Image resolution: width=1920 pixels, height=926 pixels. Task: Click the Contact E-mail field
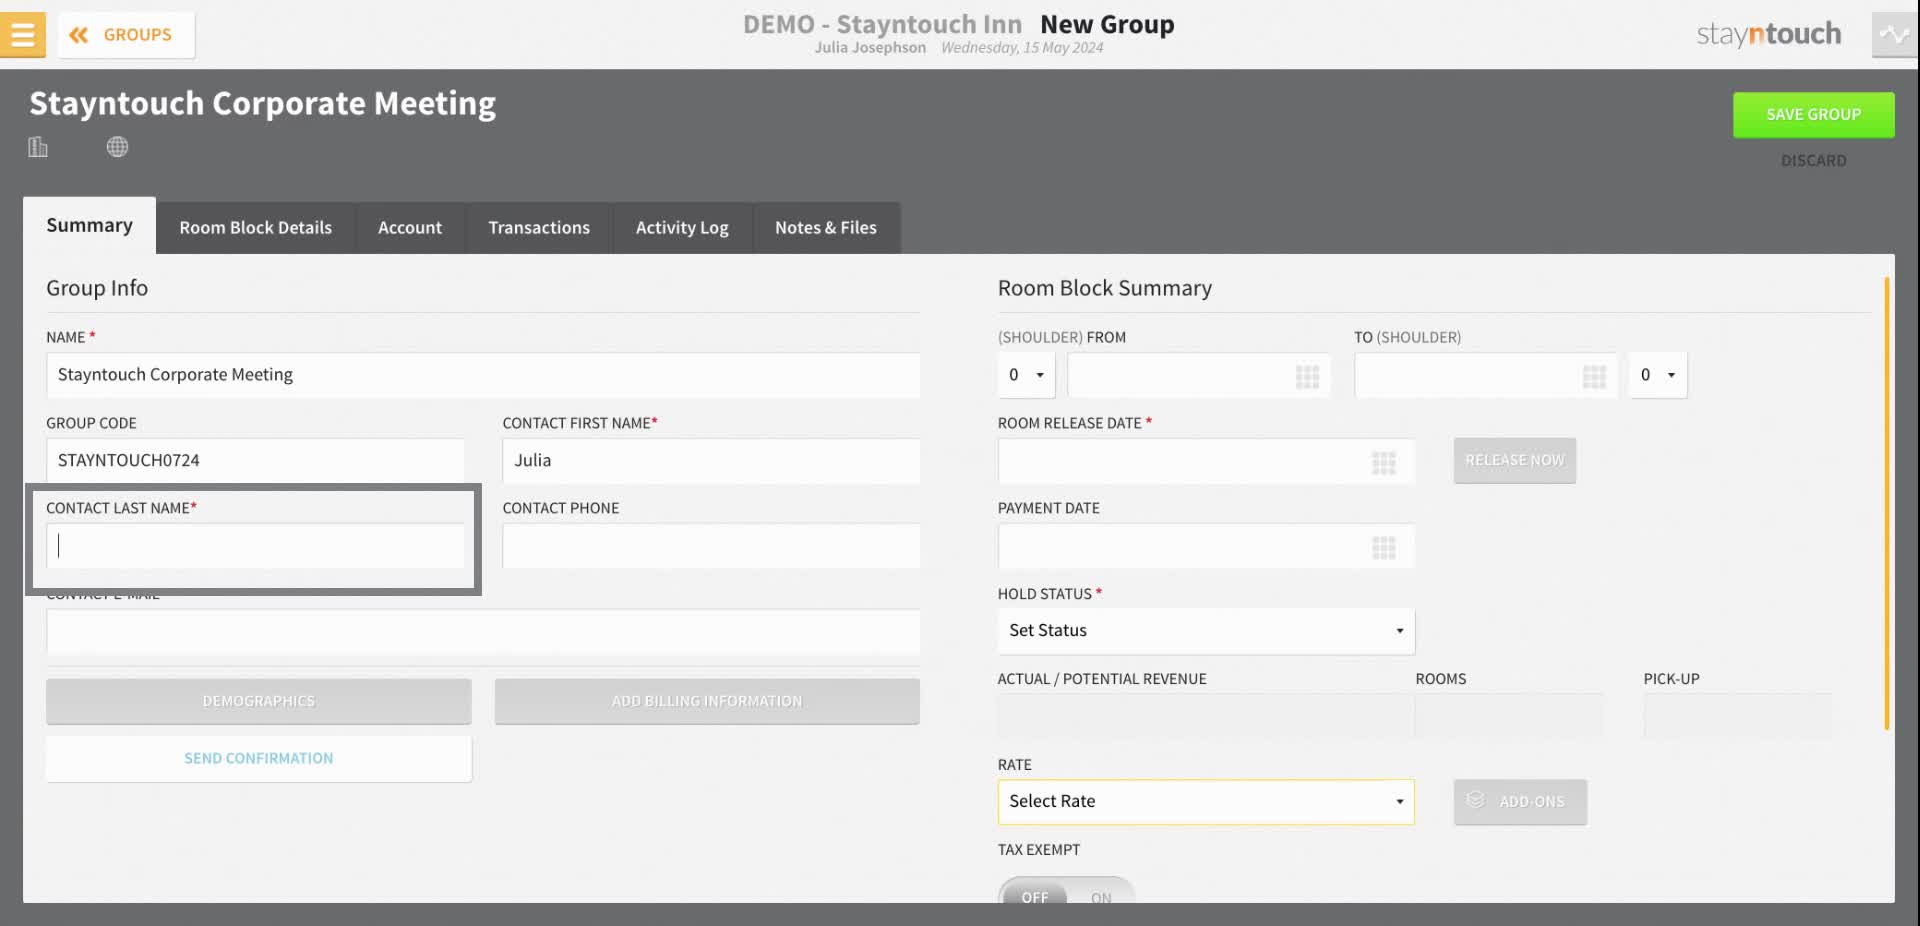tap(483, 632)
